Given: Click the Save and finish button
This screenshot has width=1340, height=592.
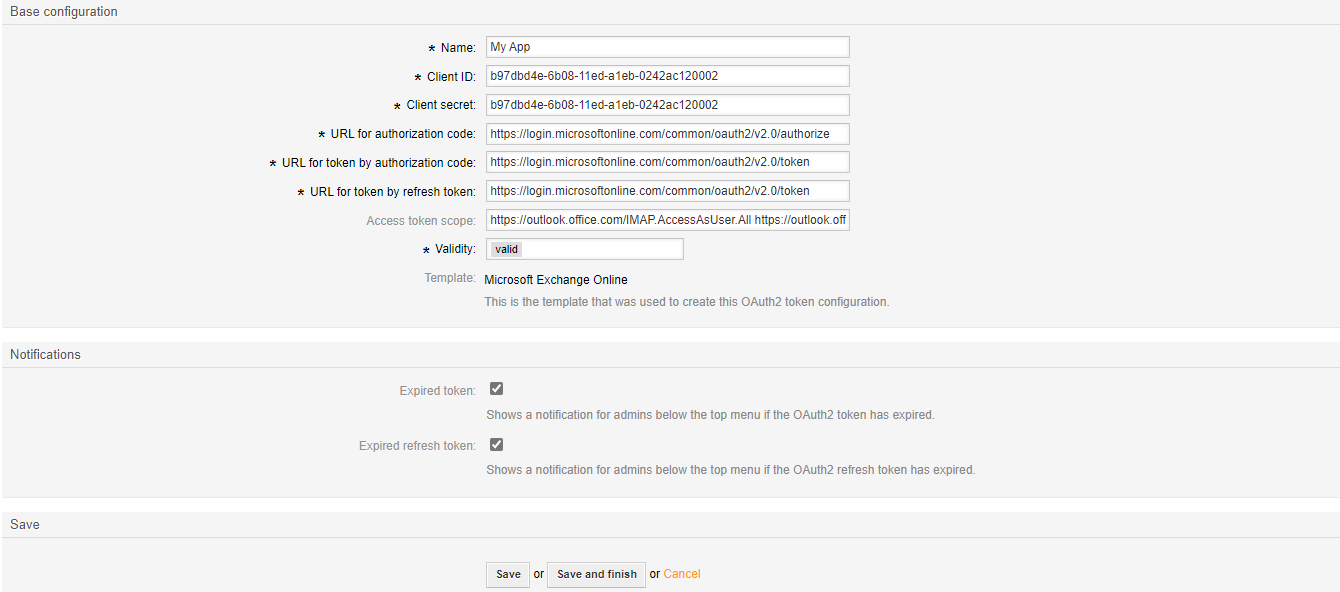Looking at the screenshot, I should pos(596,574).
